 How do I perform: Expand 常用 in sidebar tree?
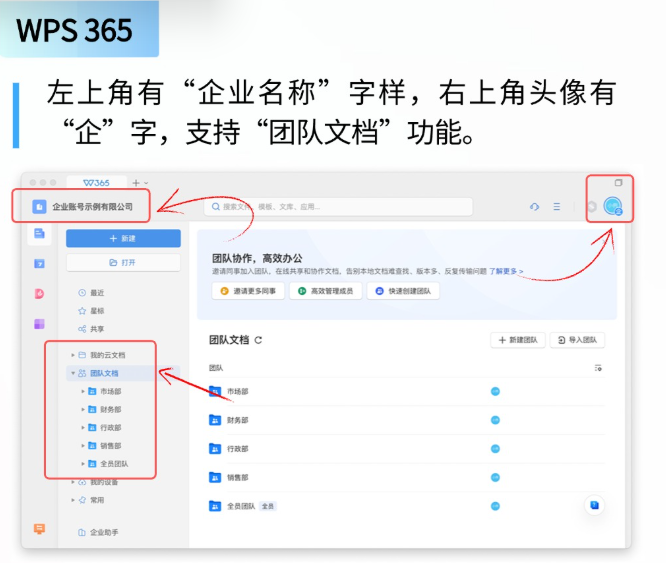(73, 500)
